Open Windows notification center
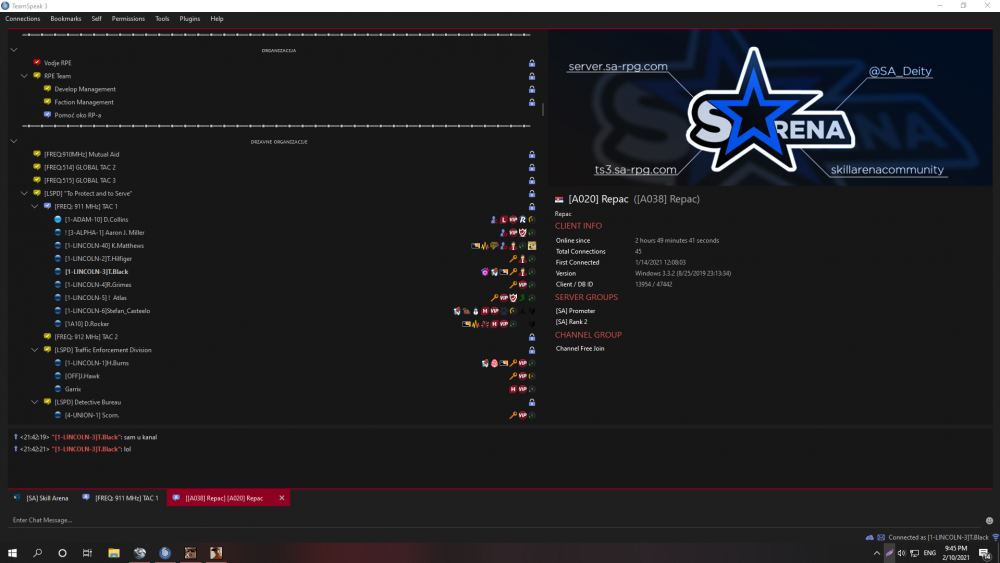 point(985,553)
